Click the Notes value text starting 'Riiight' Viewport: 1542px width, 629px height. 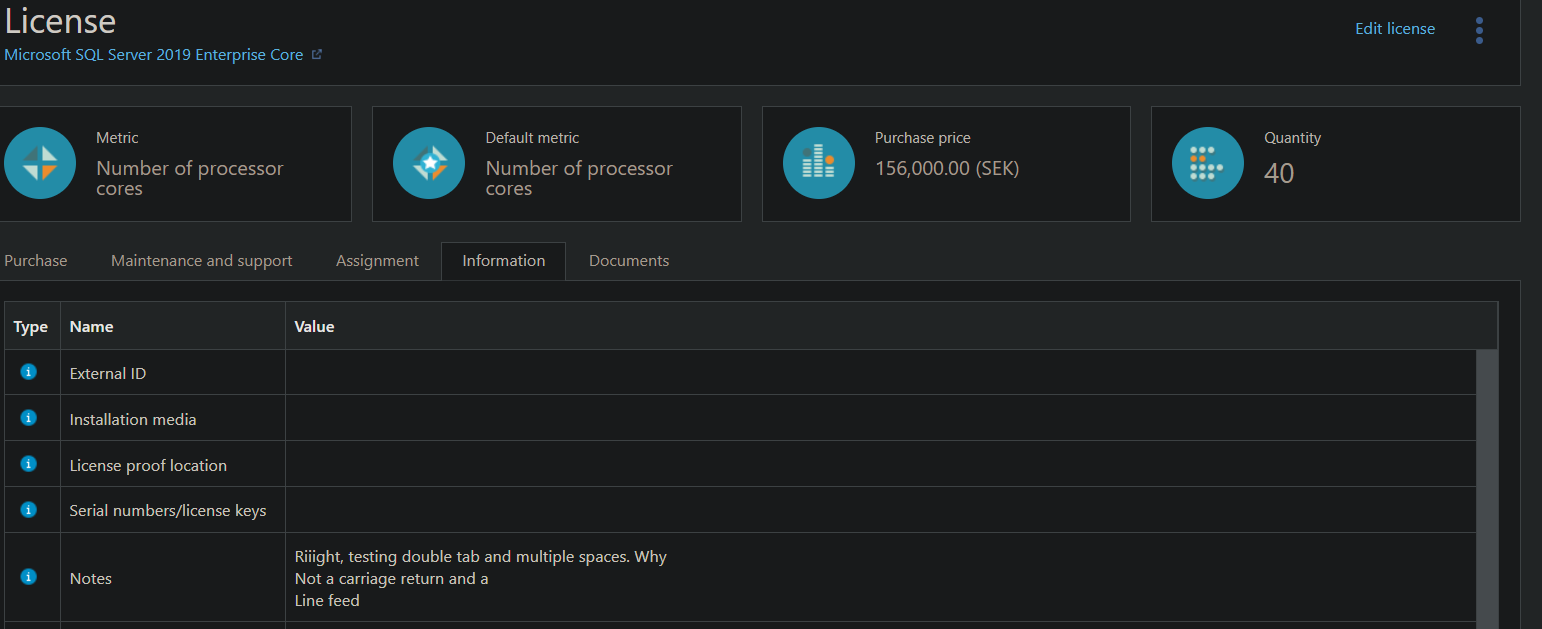tap(481, 578)
